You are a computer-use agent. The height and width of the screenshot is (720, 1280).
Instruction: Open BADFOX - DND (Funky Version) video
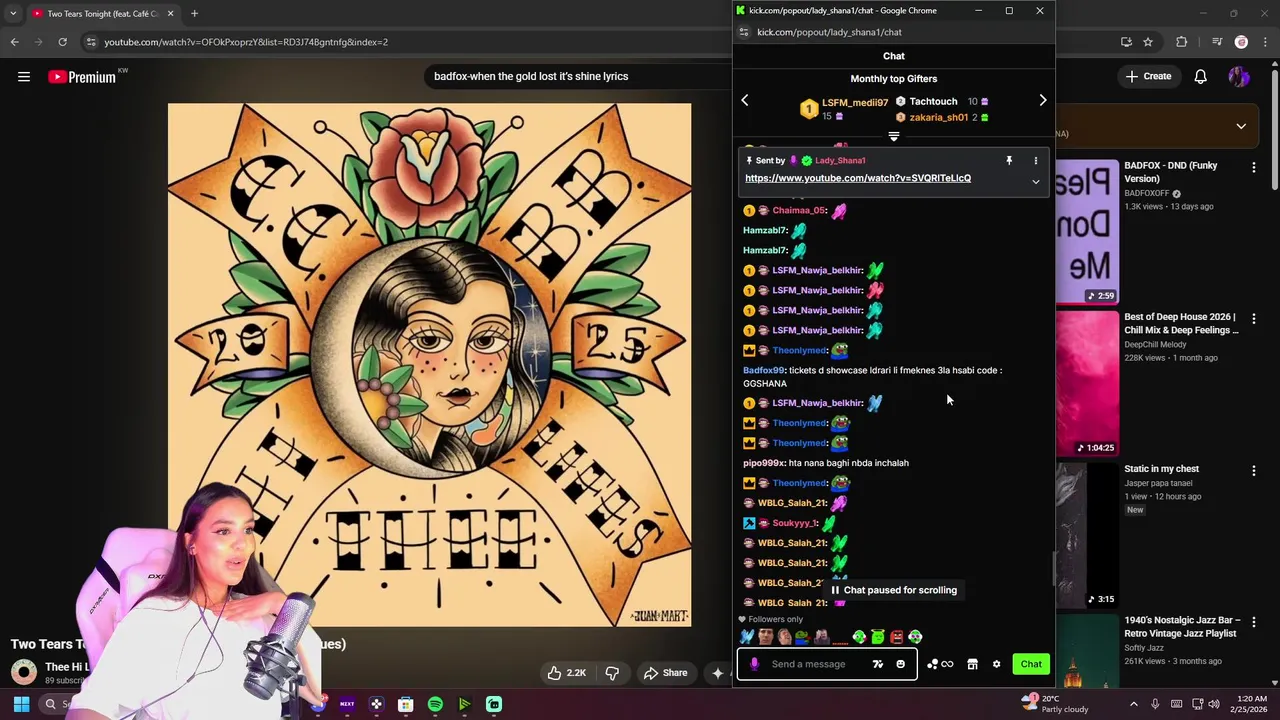click(1171, 172)
